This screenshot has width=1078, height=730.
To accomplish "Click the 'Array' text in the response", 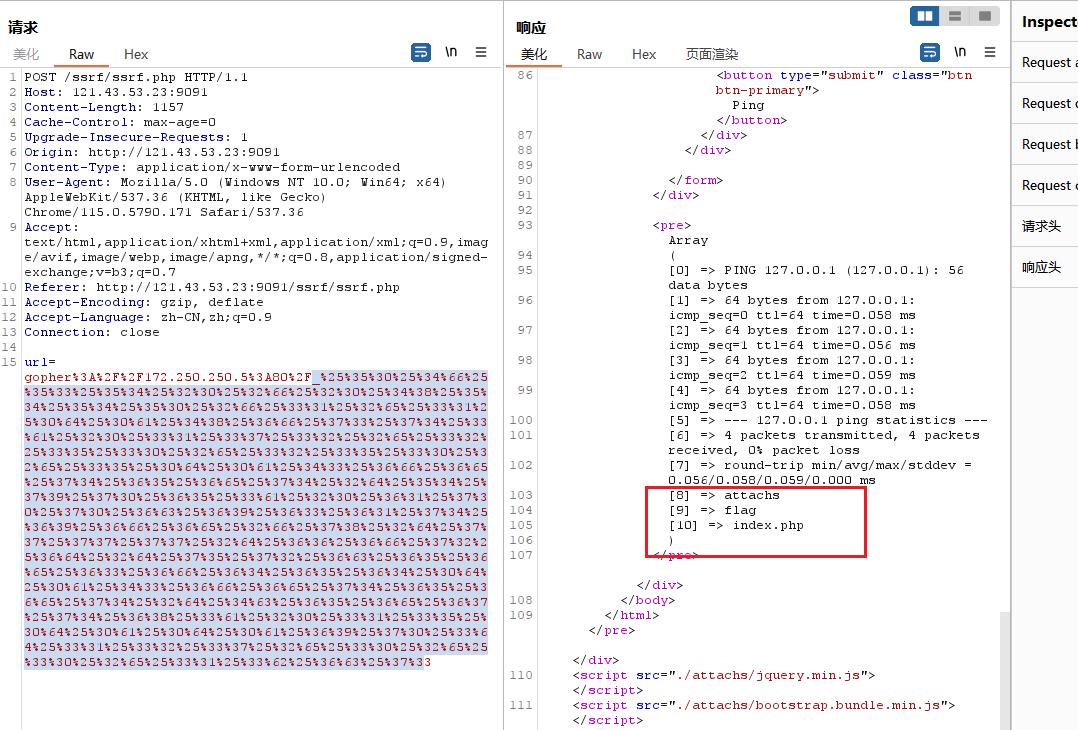I will click(688, 241).
